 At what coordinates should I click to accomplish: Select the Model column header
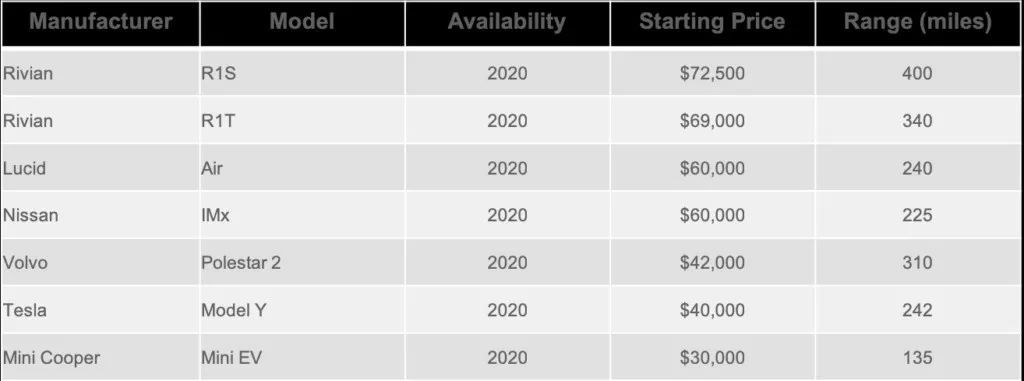point(302,24)
